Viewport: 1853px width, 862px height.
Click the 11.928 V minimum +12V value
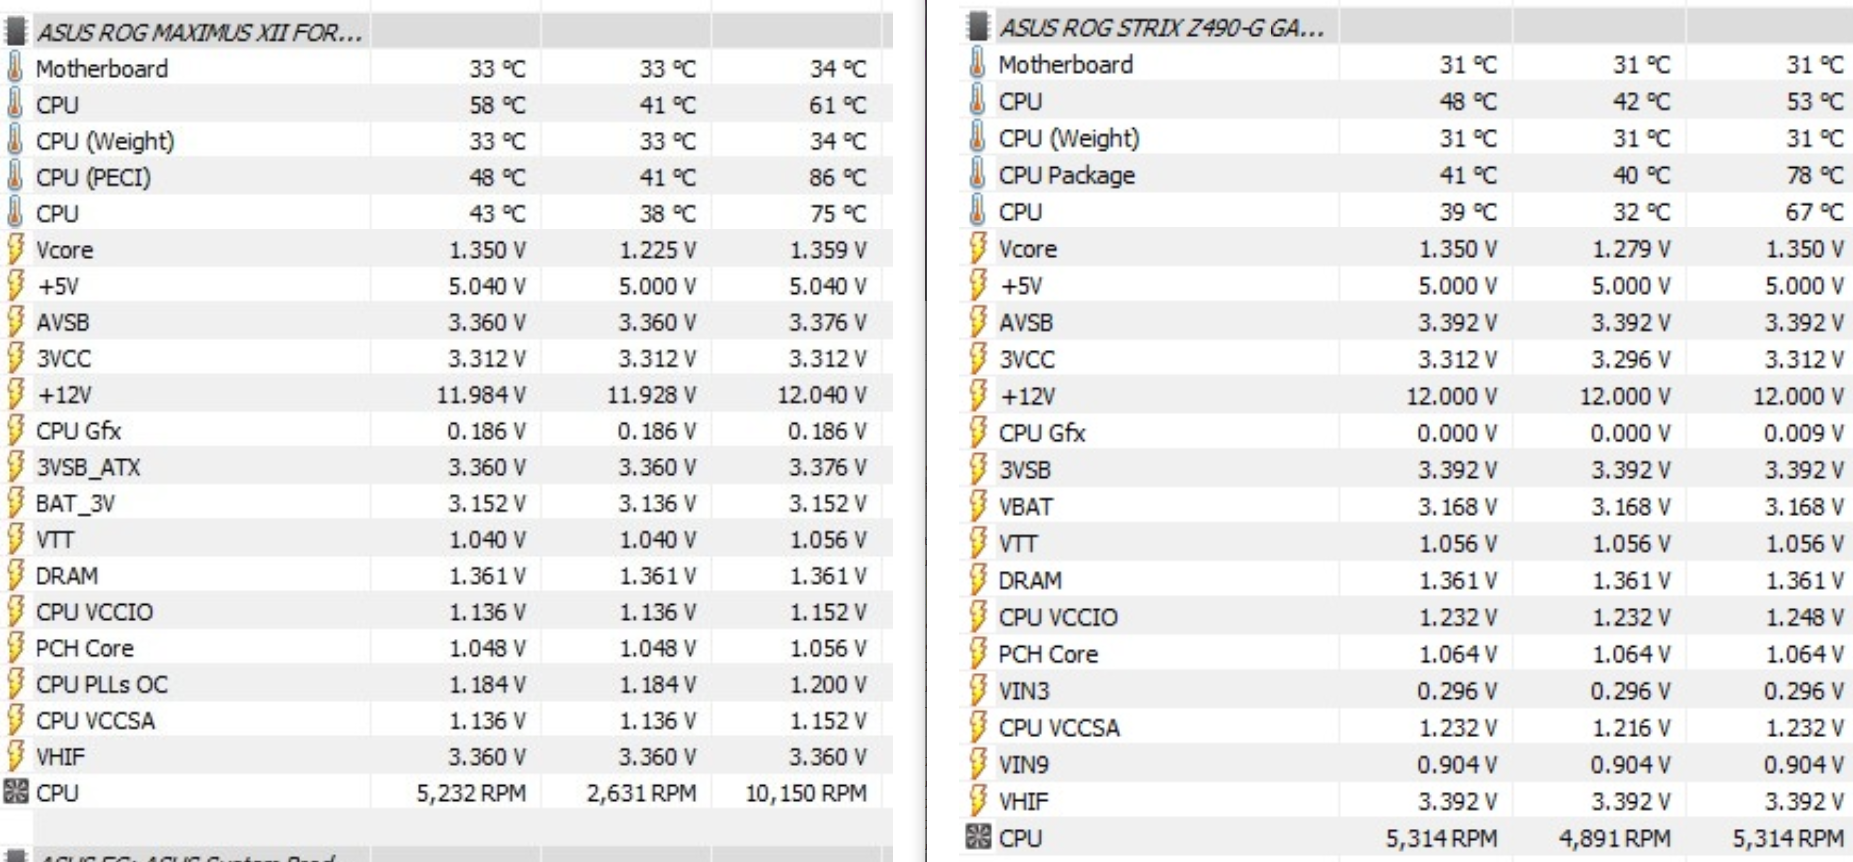651,395
